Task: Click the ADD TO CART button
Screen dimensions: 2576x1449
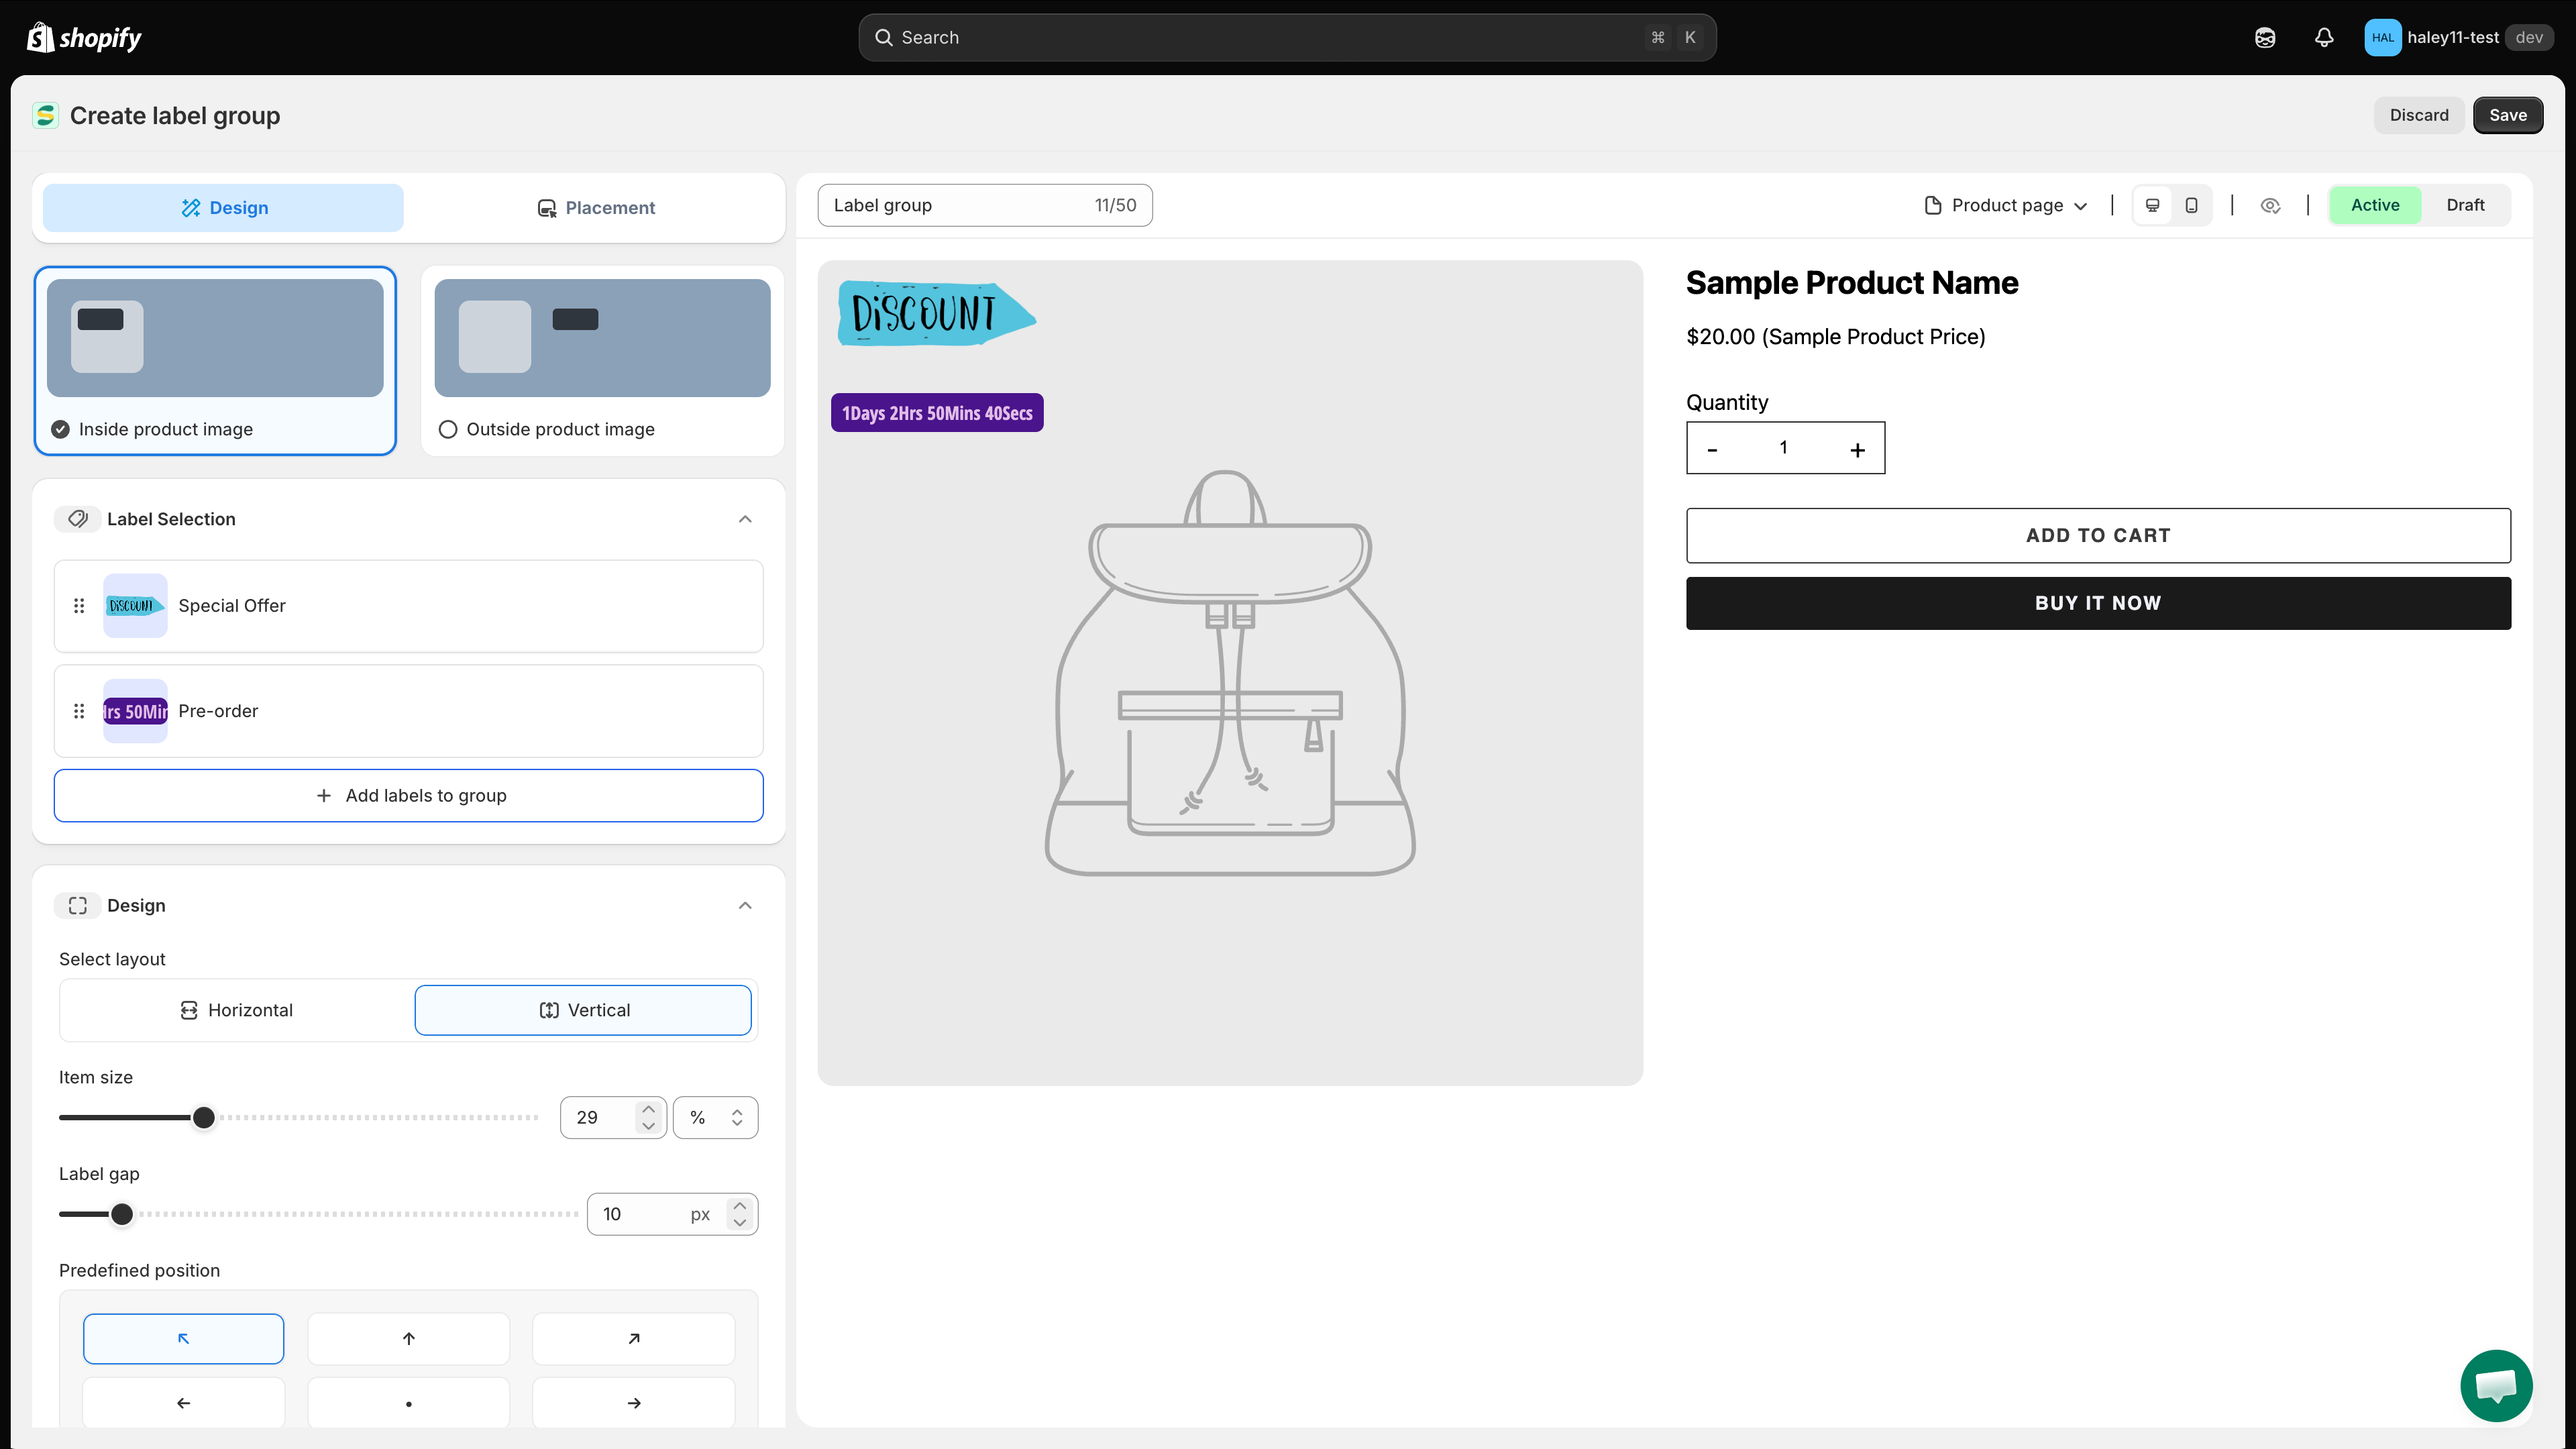Action: click(x=2098, y=535)
